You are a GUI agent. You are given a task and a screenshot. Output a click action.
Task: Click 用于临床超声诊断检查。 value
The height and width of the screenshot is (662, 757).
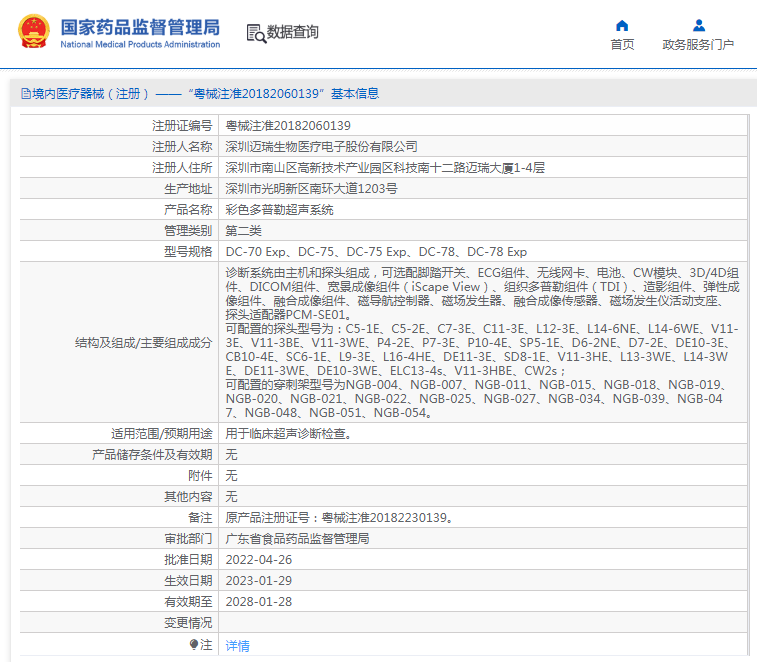coord(289,434)
